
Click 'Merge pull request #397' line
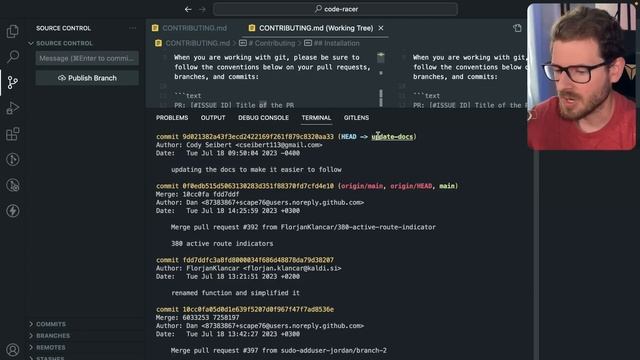(x=279, y=350)
